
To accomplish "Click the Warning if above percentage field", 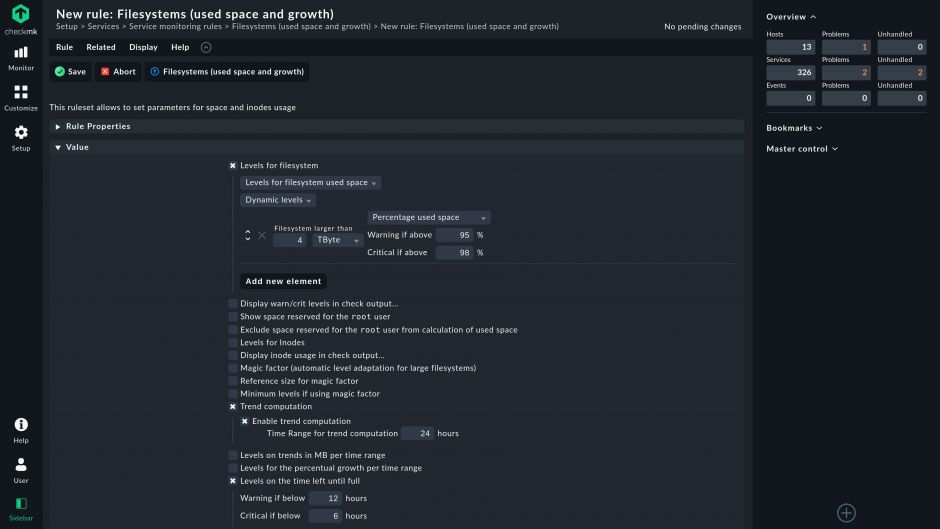I will [x=455, y=235].
